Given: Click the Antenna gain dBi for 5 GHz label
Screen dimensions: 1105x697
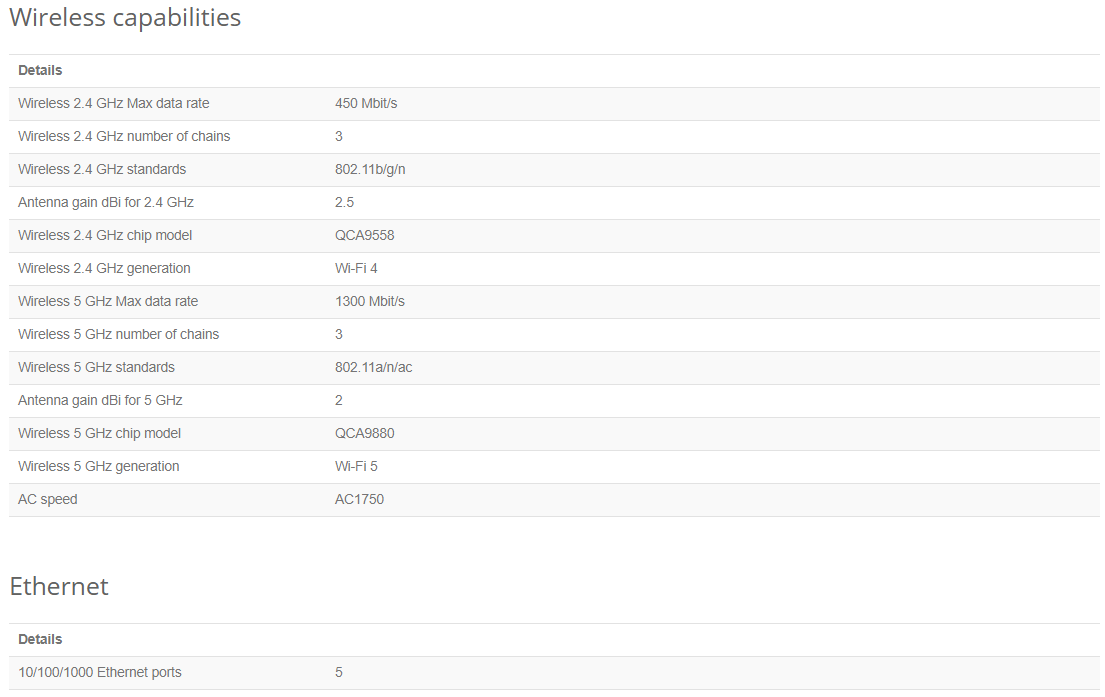Looking at the screenshot, I should click(x=100, y=401).
